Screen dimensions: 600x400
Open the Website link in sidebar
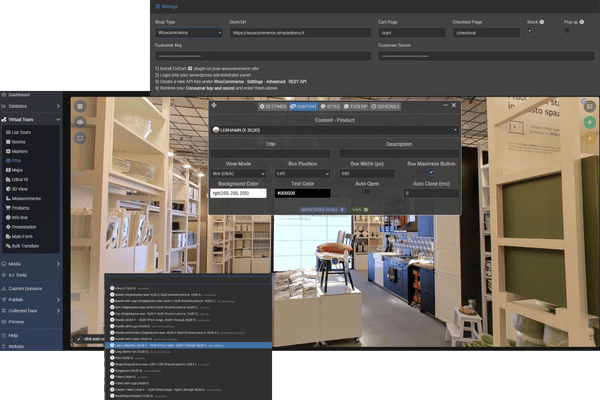click(x=16, y=346)
